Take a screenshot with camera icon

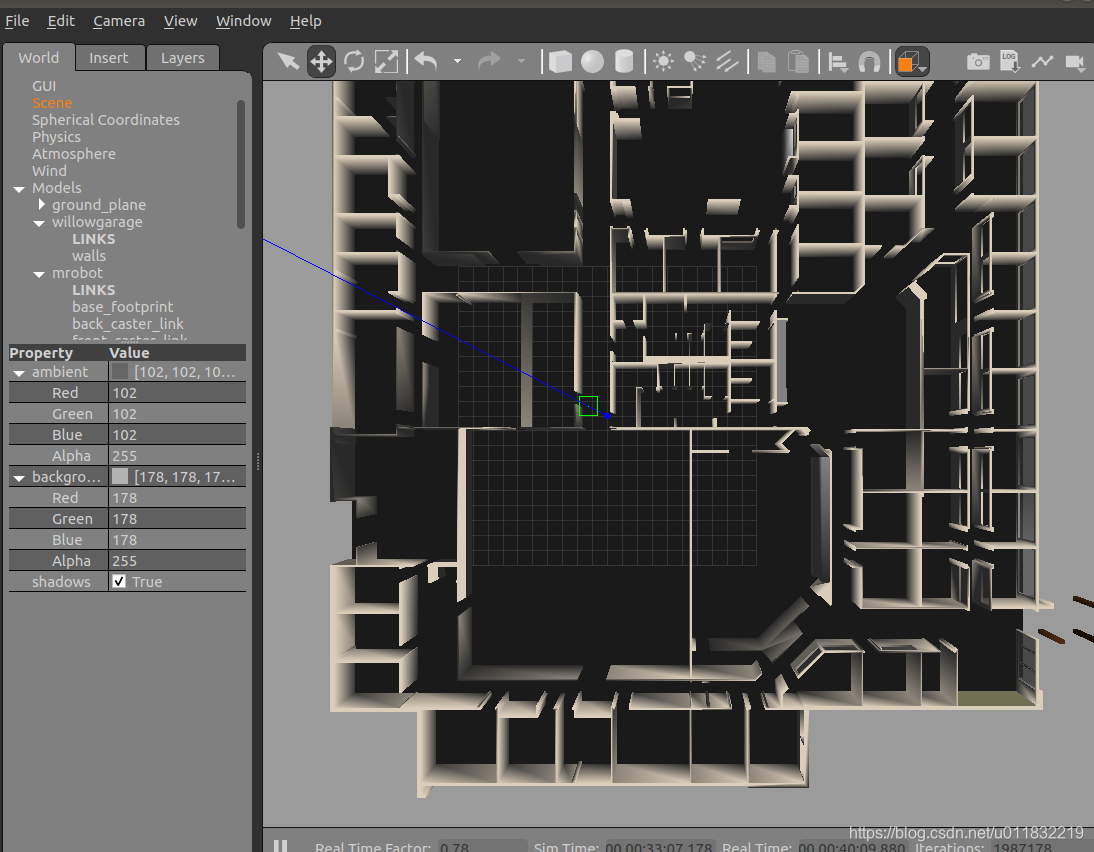[x=978, y=61]
